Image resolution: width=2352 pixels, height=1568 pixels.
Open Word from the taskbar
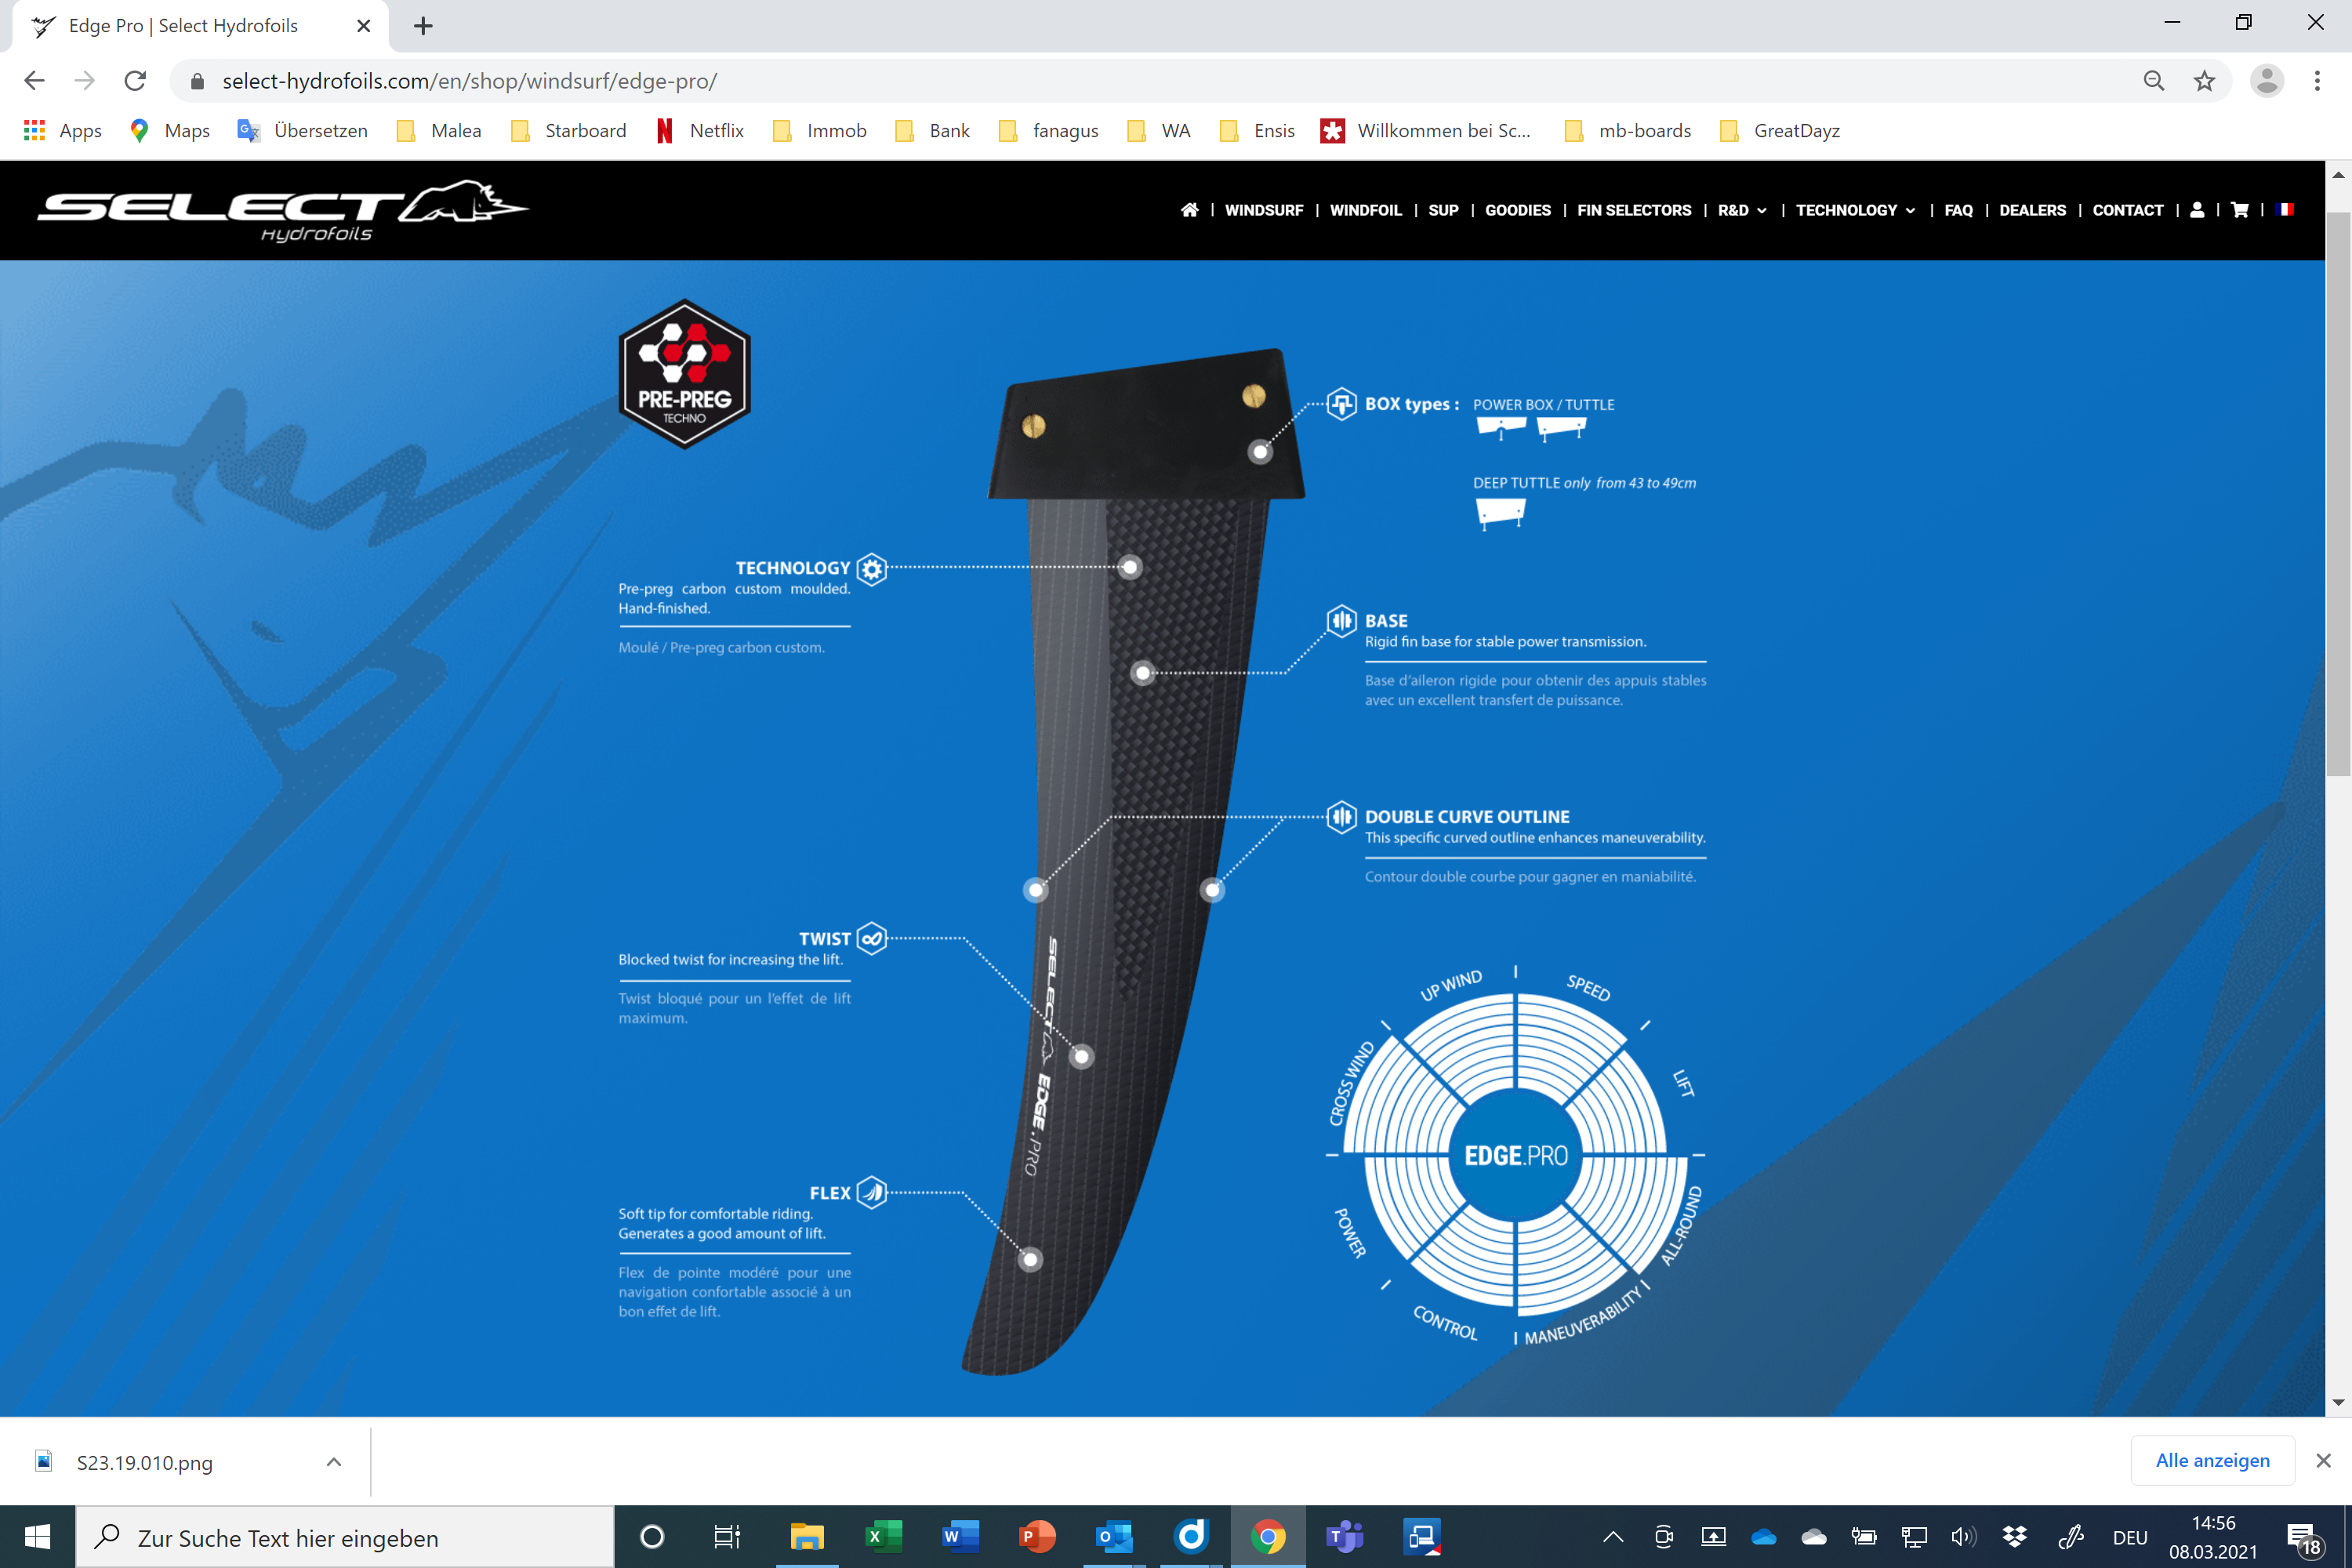click(x=960, y=1537)
